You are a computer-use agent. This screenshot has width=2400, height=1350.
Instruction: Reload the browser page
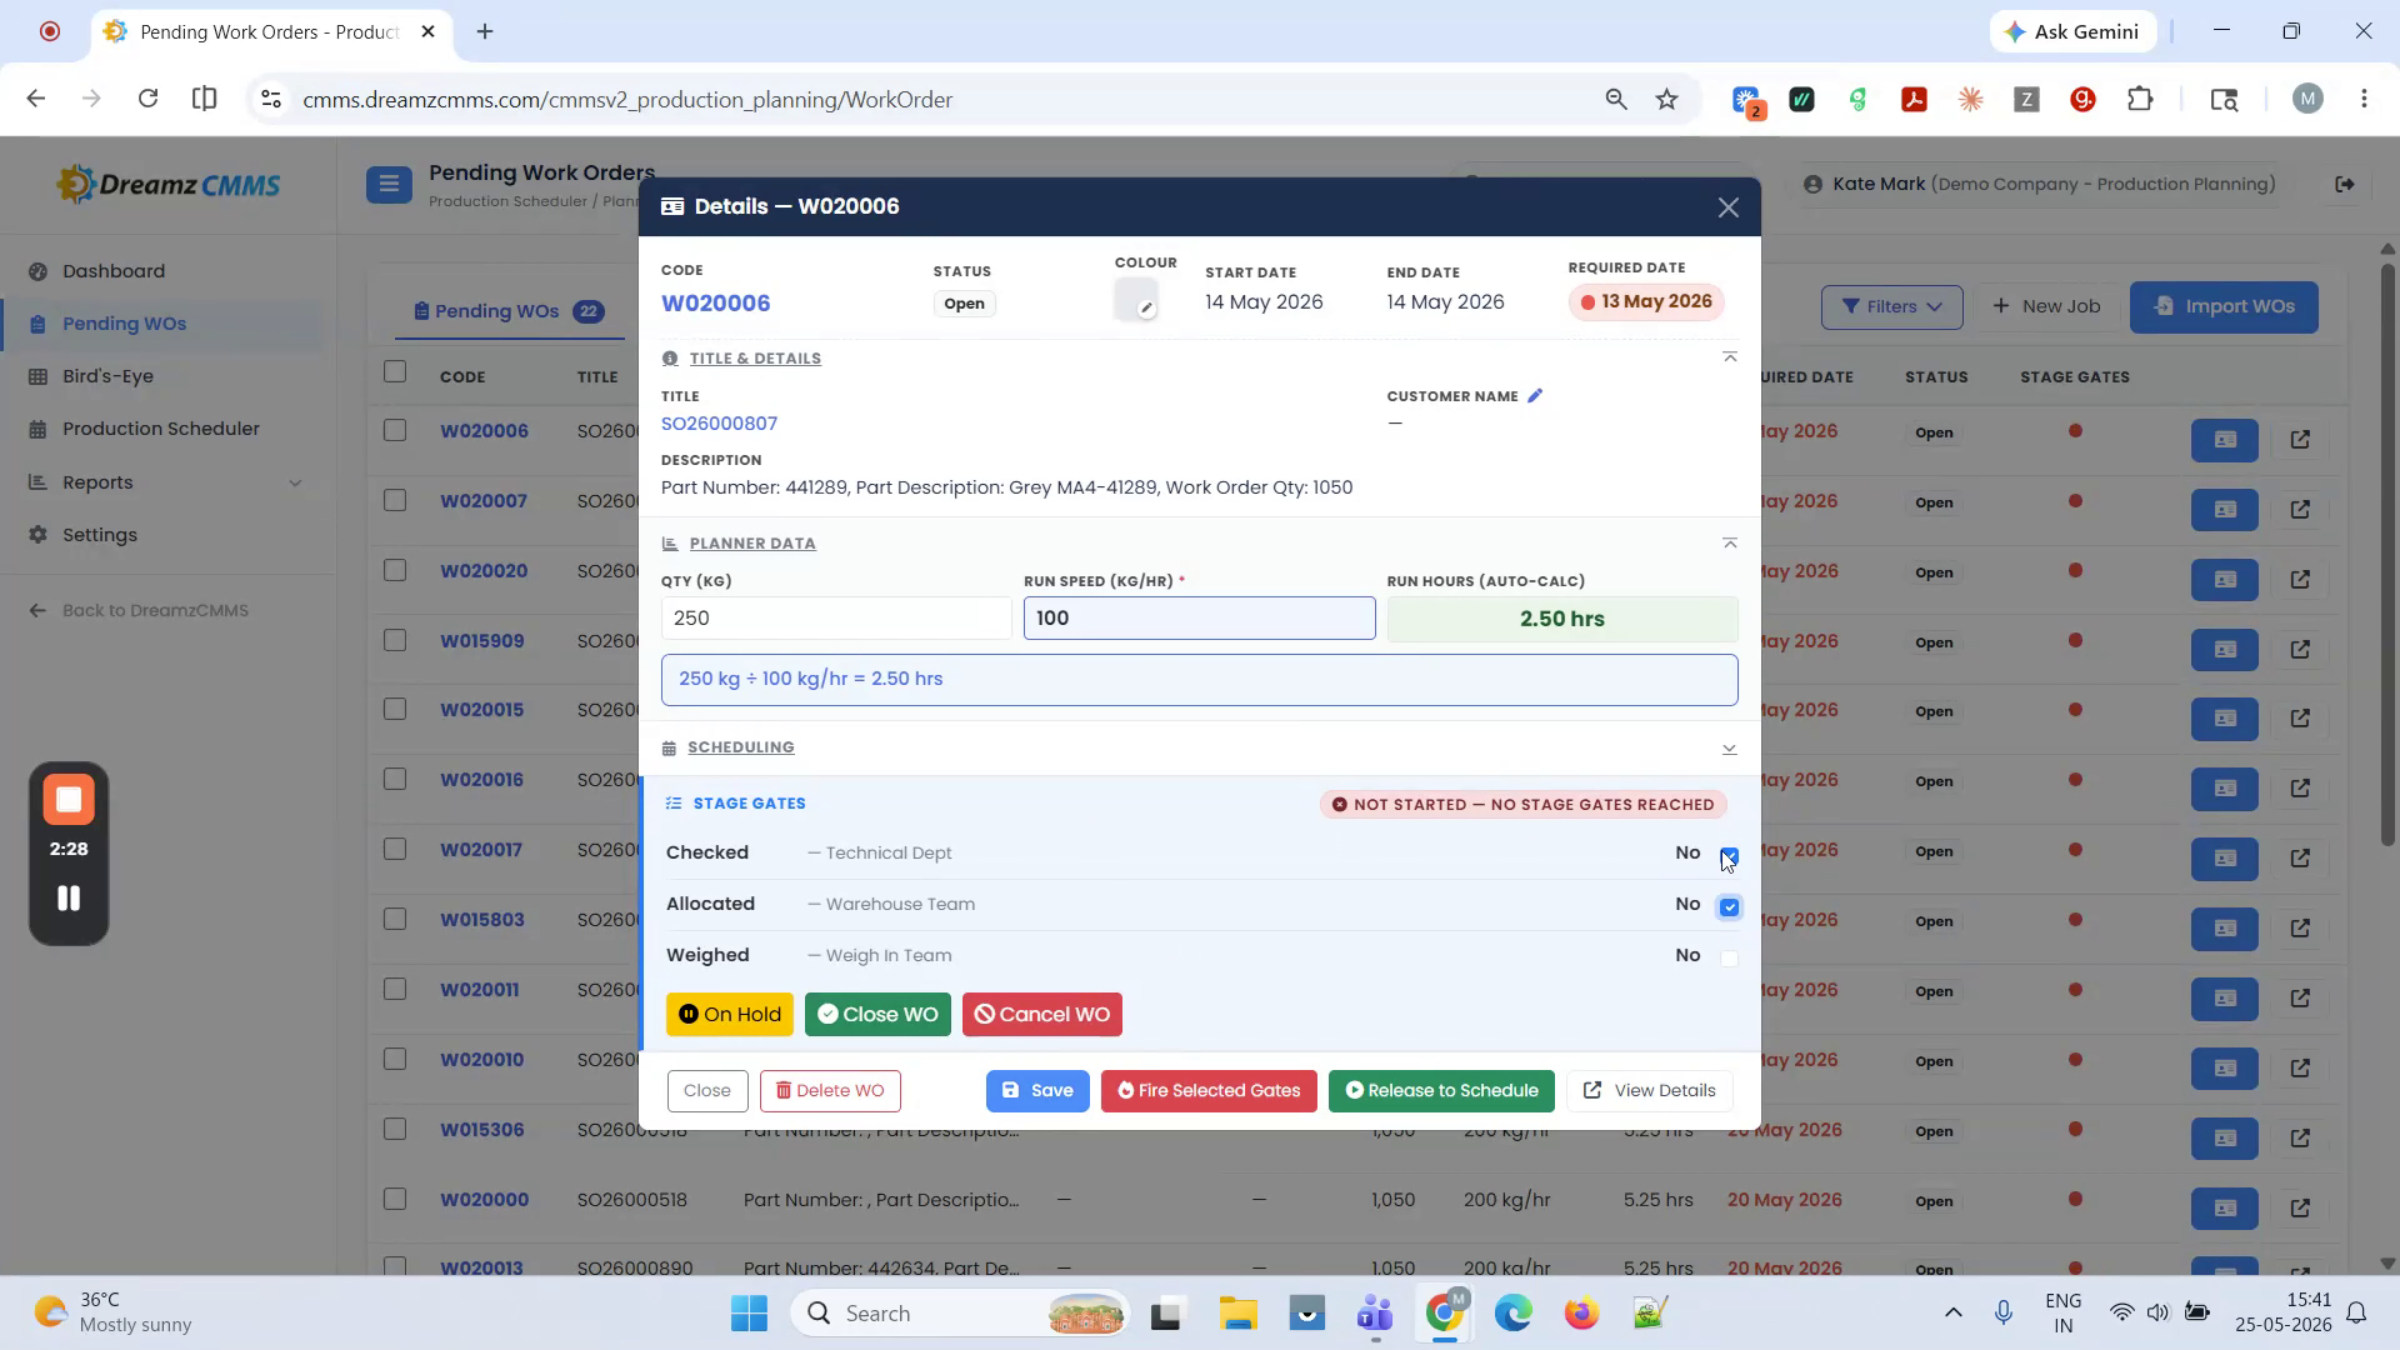[148, 99]
